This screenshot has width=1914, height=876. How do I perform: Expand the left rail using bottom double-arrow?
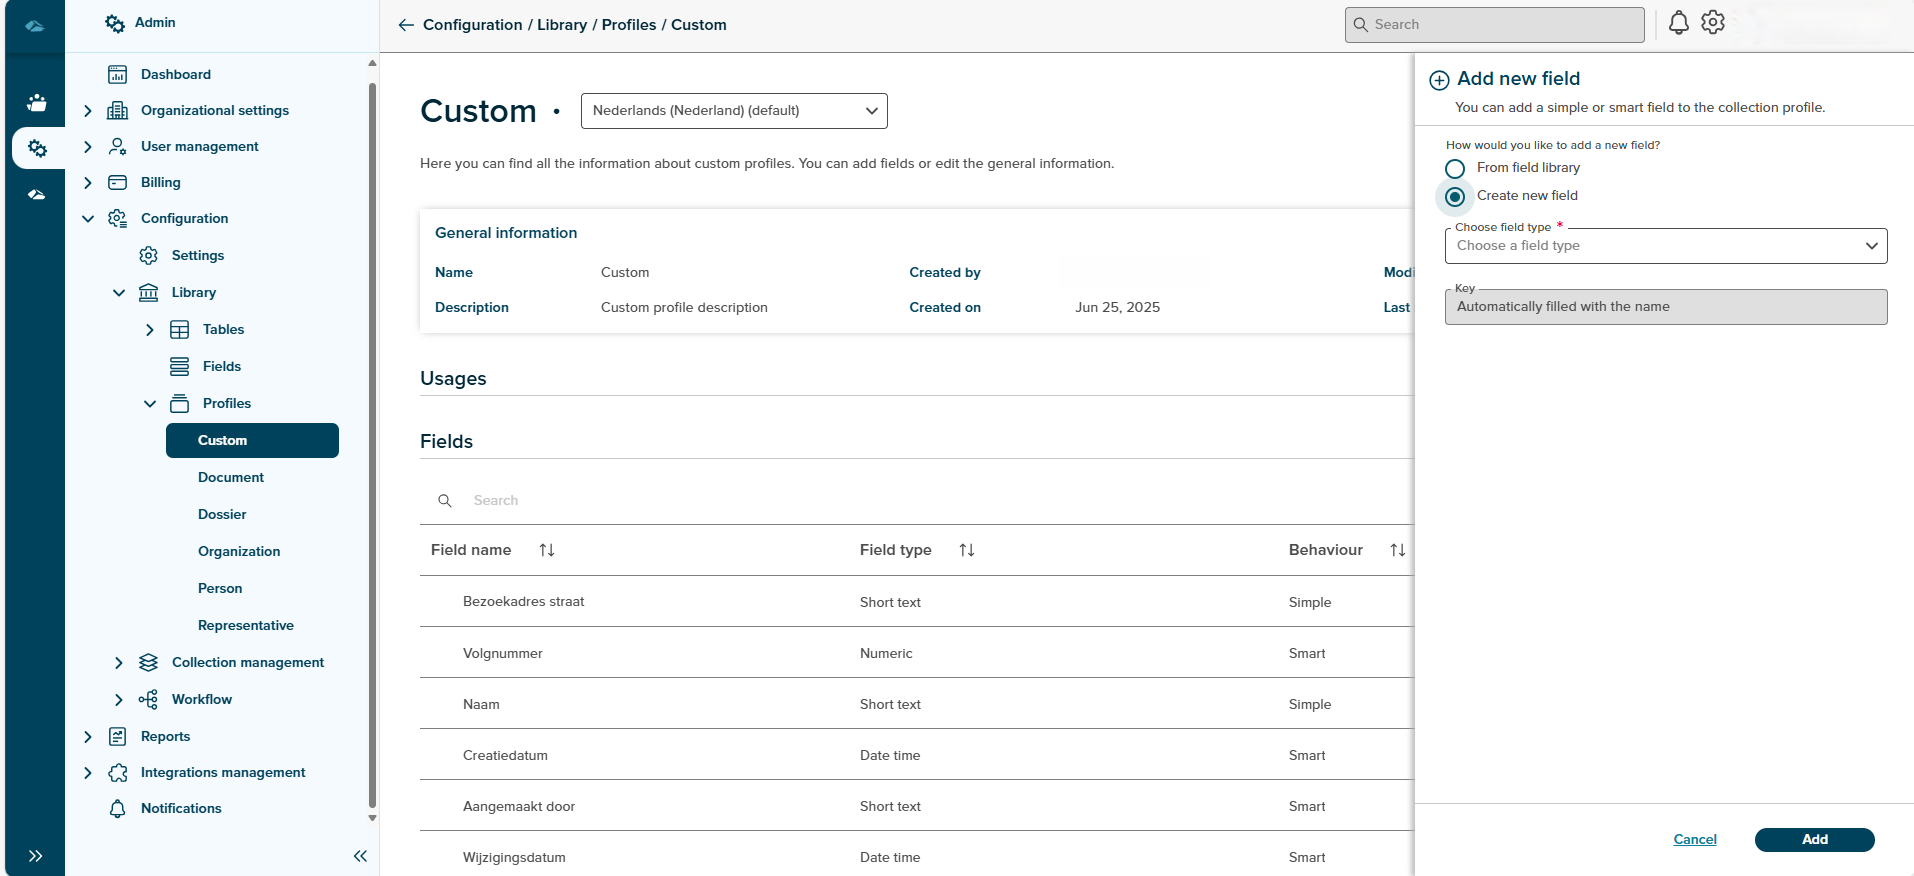click(x=35, y=856)
